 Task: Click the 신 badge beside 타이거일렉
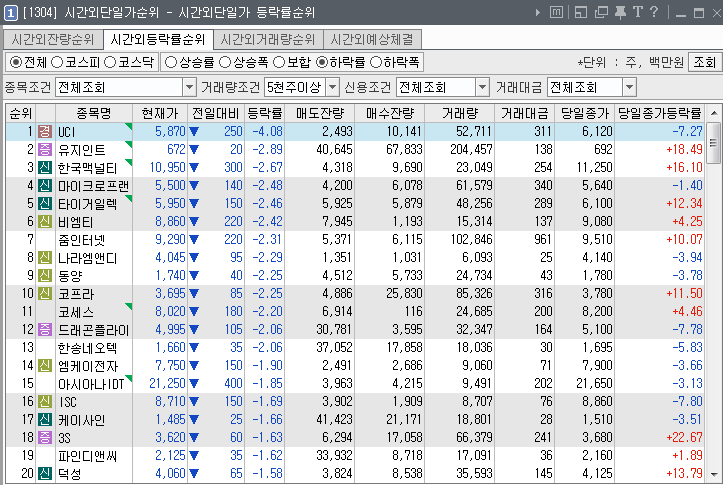pyautogui.click(x=45, y=204)
